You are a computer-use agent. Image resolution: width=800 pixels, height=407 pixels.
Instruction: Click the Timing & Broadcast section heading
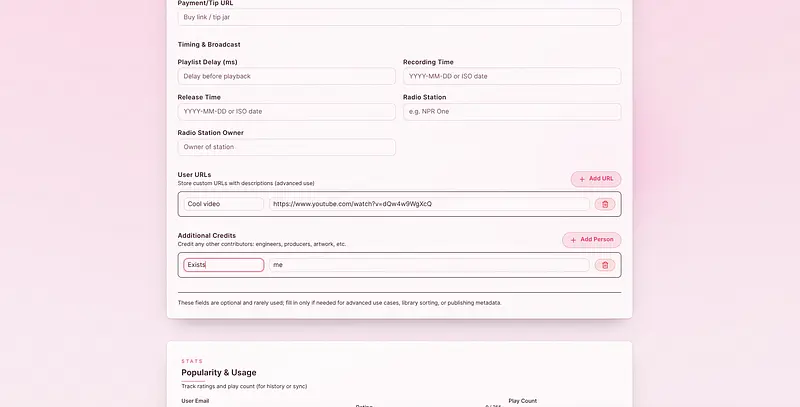click(209, 45)
